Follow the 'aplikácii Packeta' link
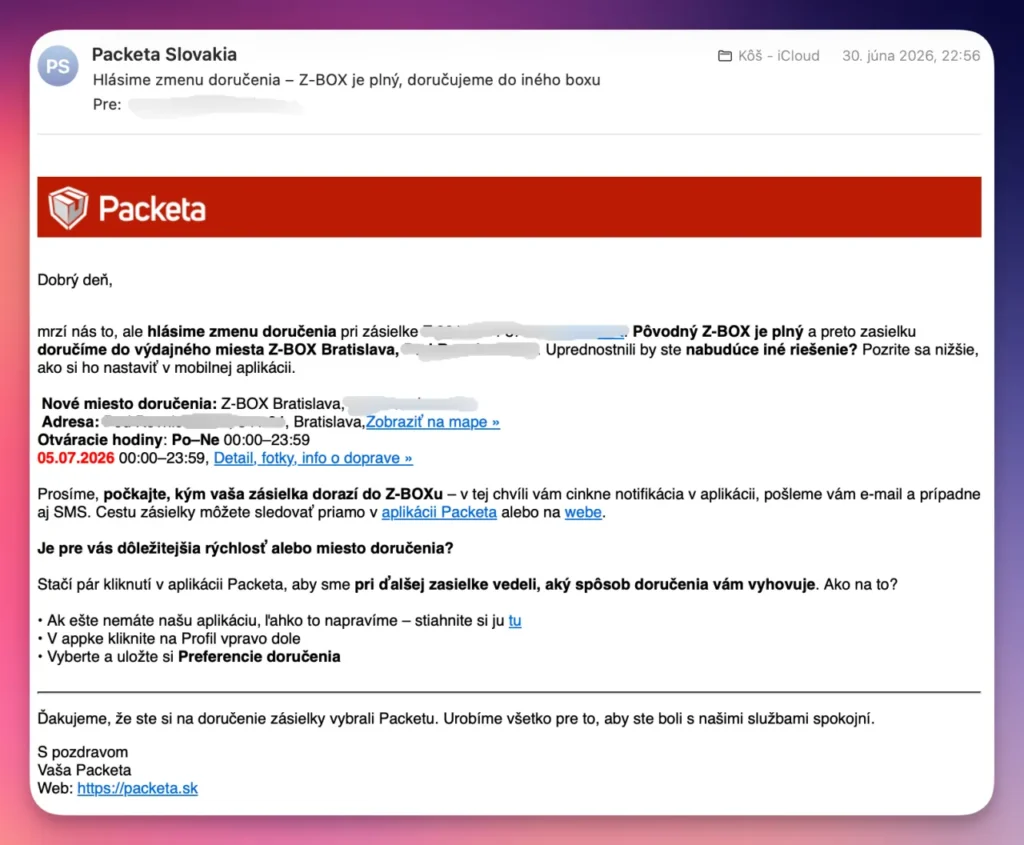 point(439,513)
